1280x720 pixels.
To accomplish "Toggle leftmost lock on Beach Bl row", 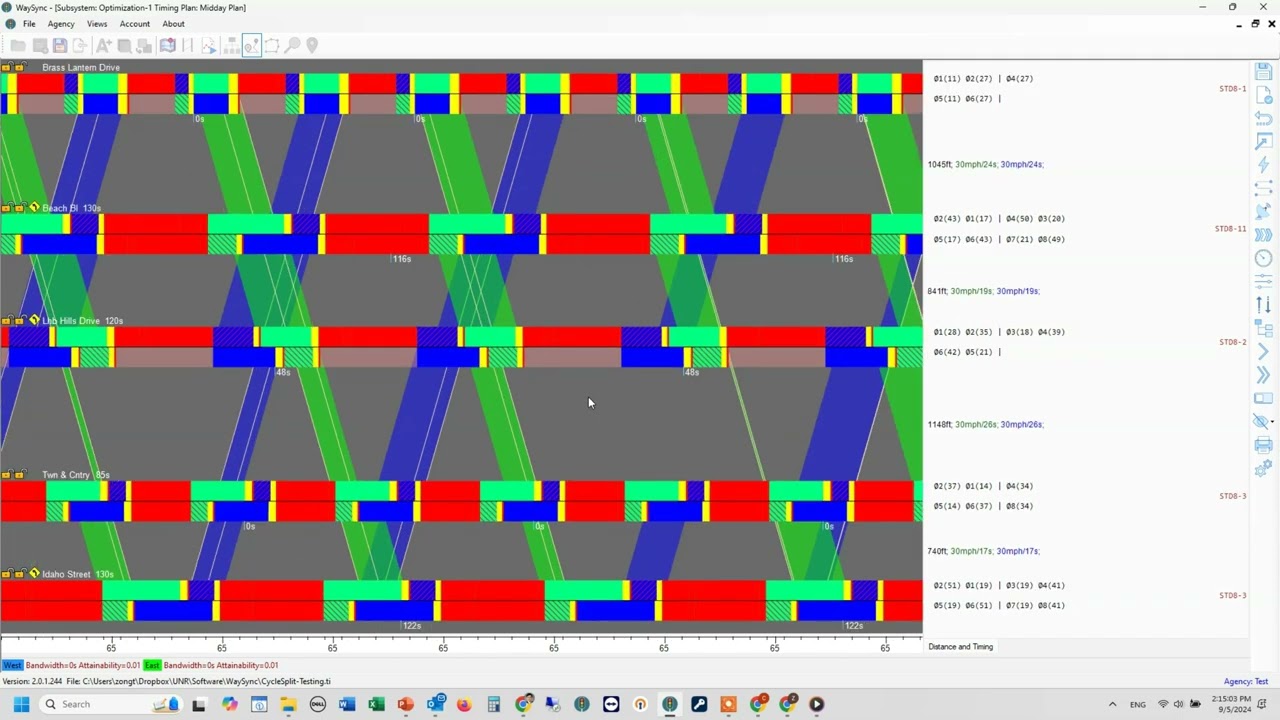I will (6, 208).
